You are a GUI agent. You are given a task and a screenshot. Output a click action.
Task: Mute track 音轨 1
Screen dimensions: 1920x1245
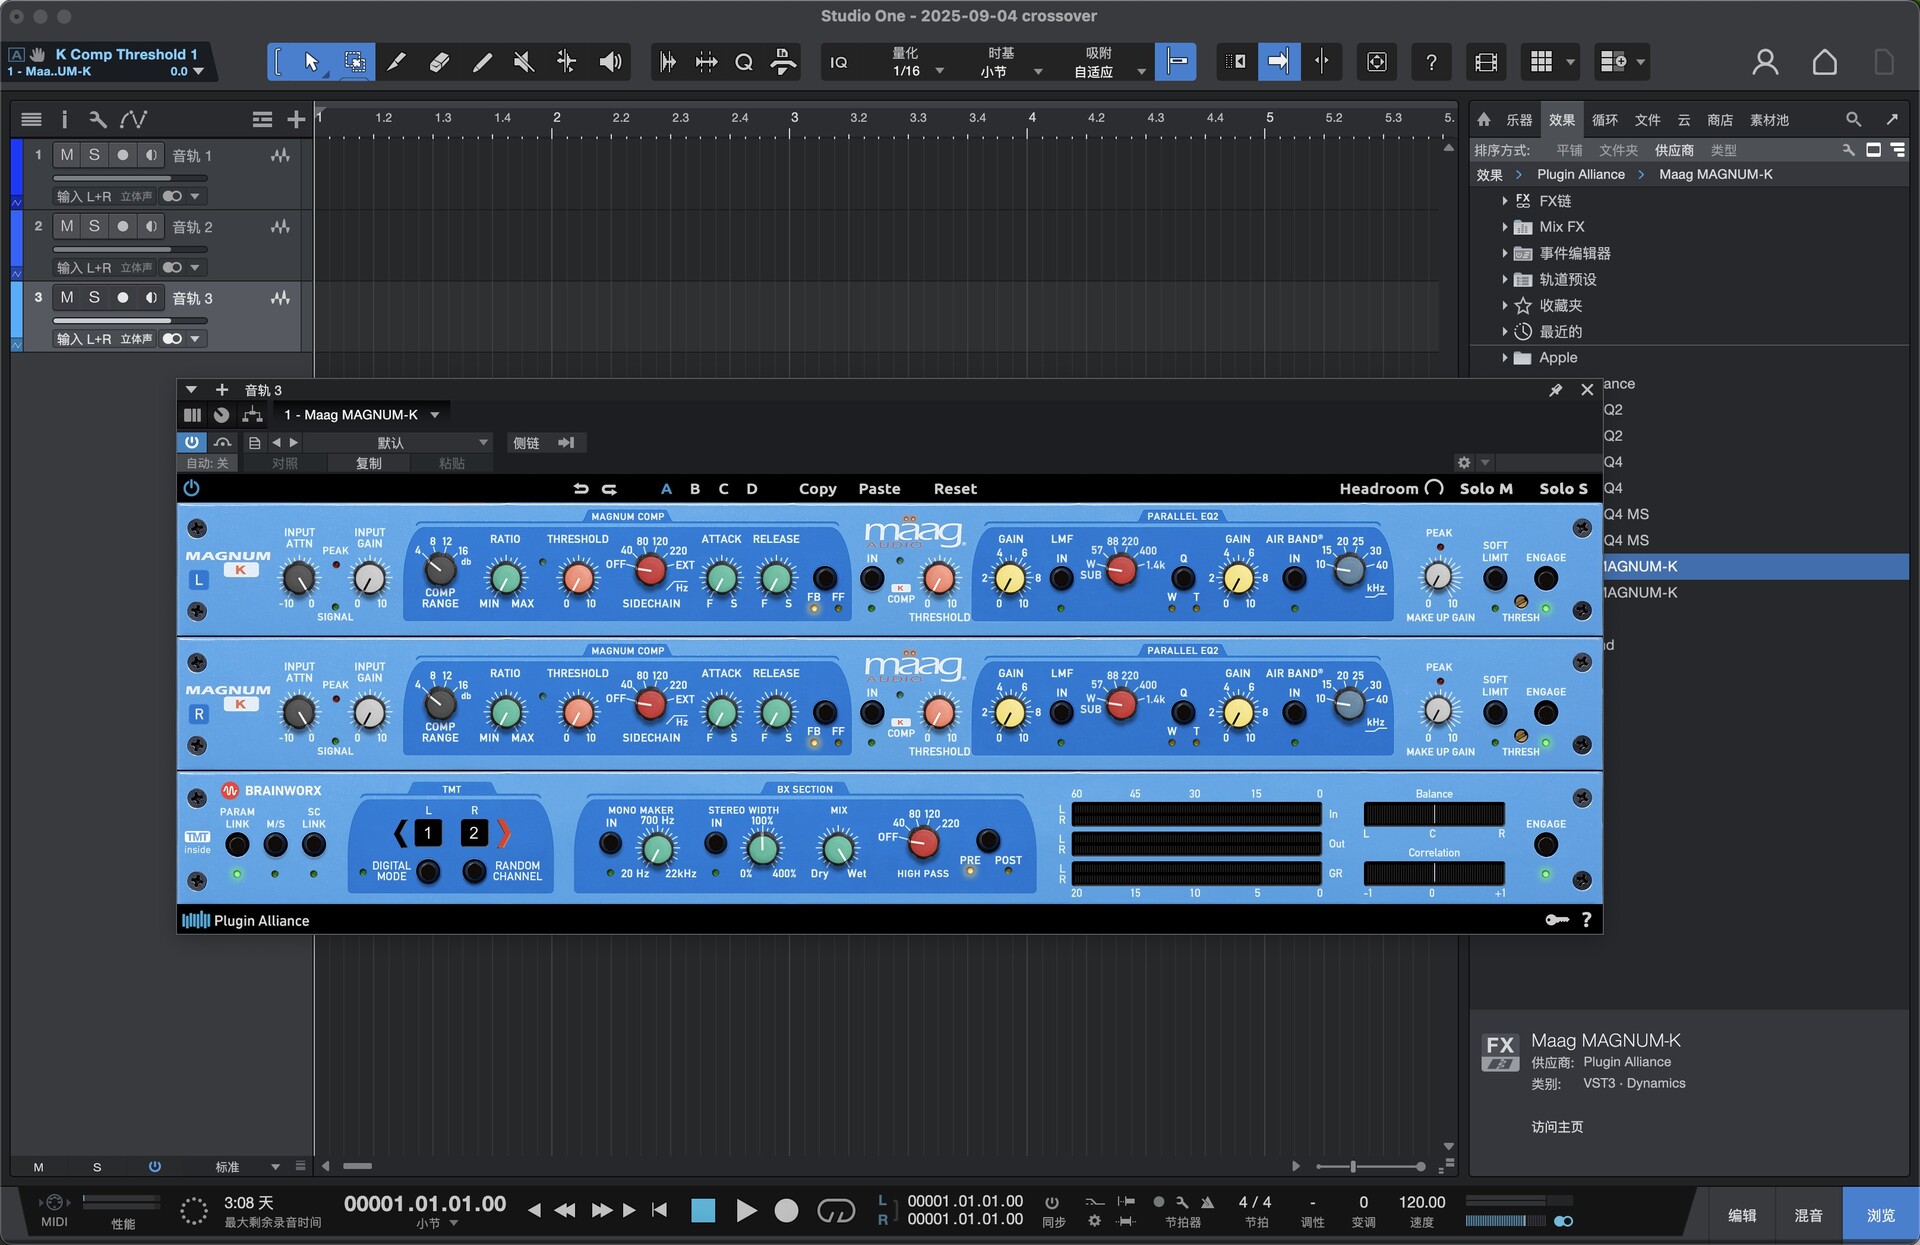[66, 155]
